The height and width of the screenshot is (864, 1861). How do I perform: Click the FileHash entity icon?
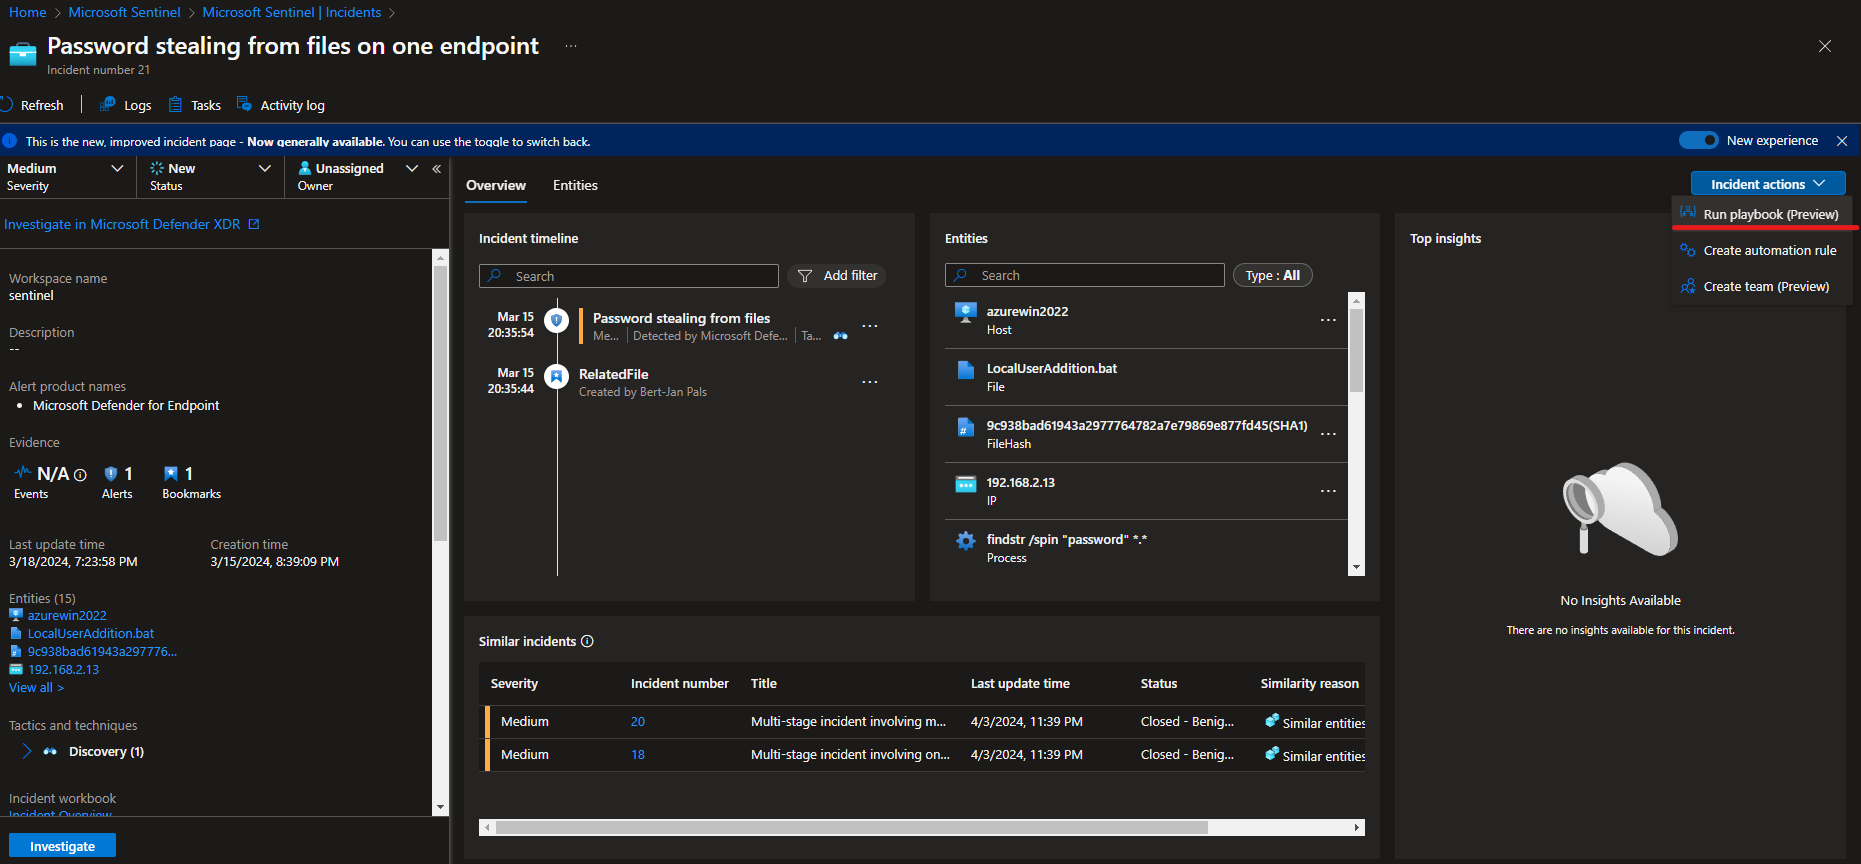[x=965, y=427]
